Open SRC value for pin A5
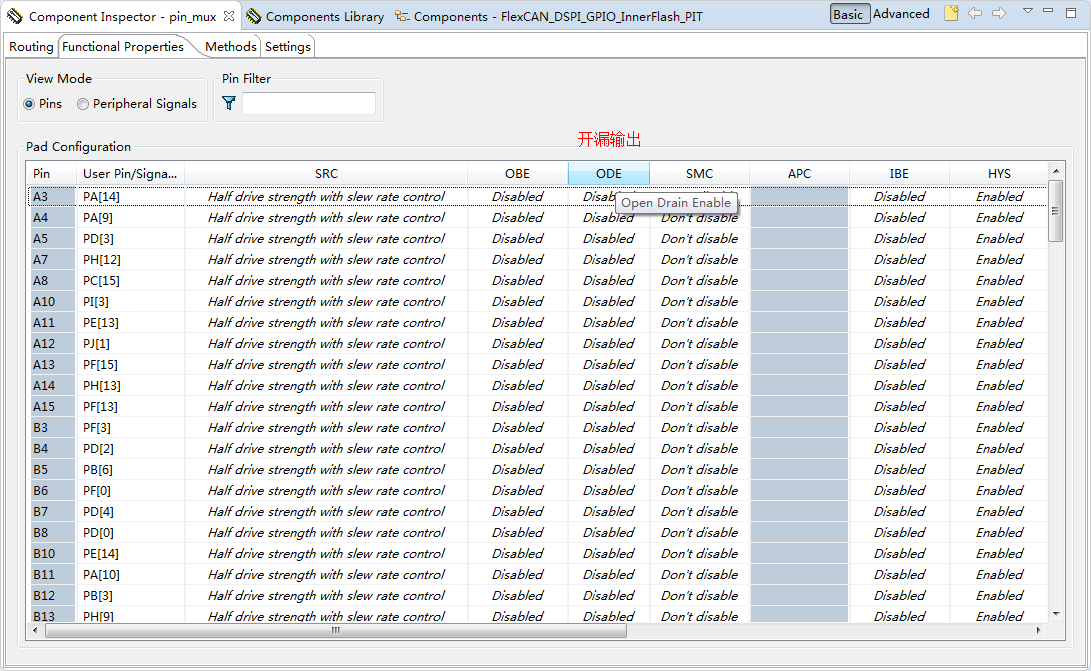Image resolution: width=1091 pixels, height=671 pixels. pyautogui.click(x=326, y=238)
